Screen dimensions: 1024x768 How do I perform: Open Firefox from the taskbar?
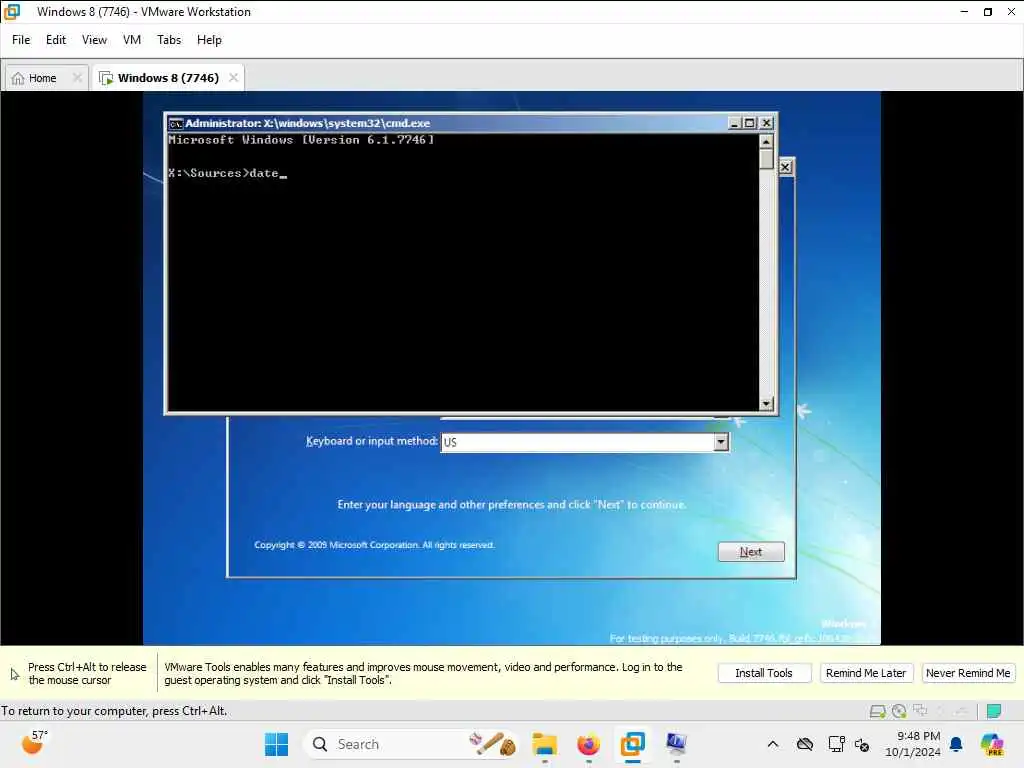588,744
